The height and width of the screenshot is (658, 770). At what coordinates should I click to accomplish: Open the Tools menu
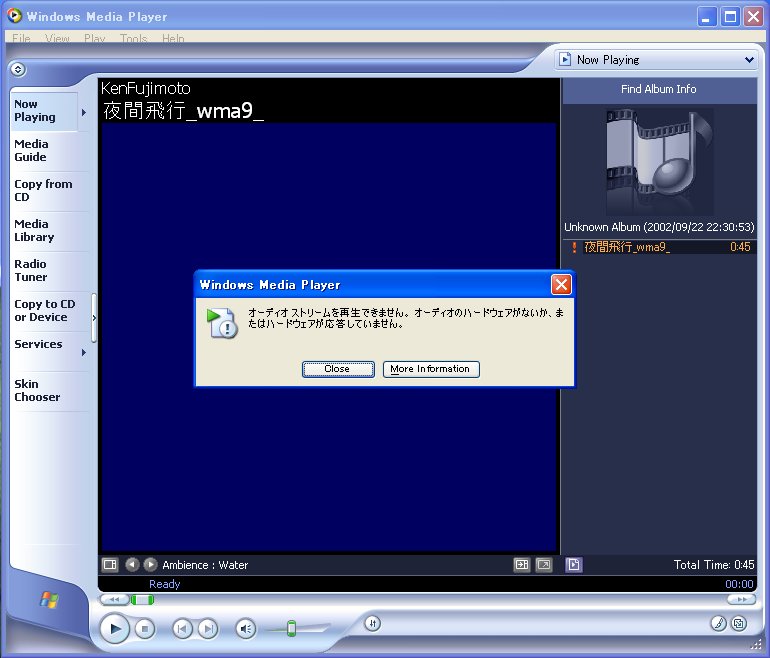click(x=133, y=38)
